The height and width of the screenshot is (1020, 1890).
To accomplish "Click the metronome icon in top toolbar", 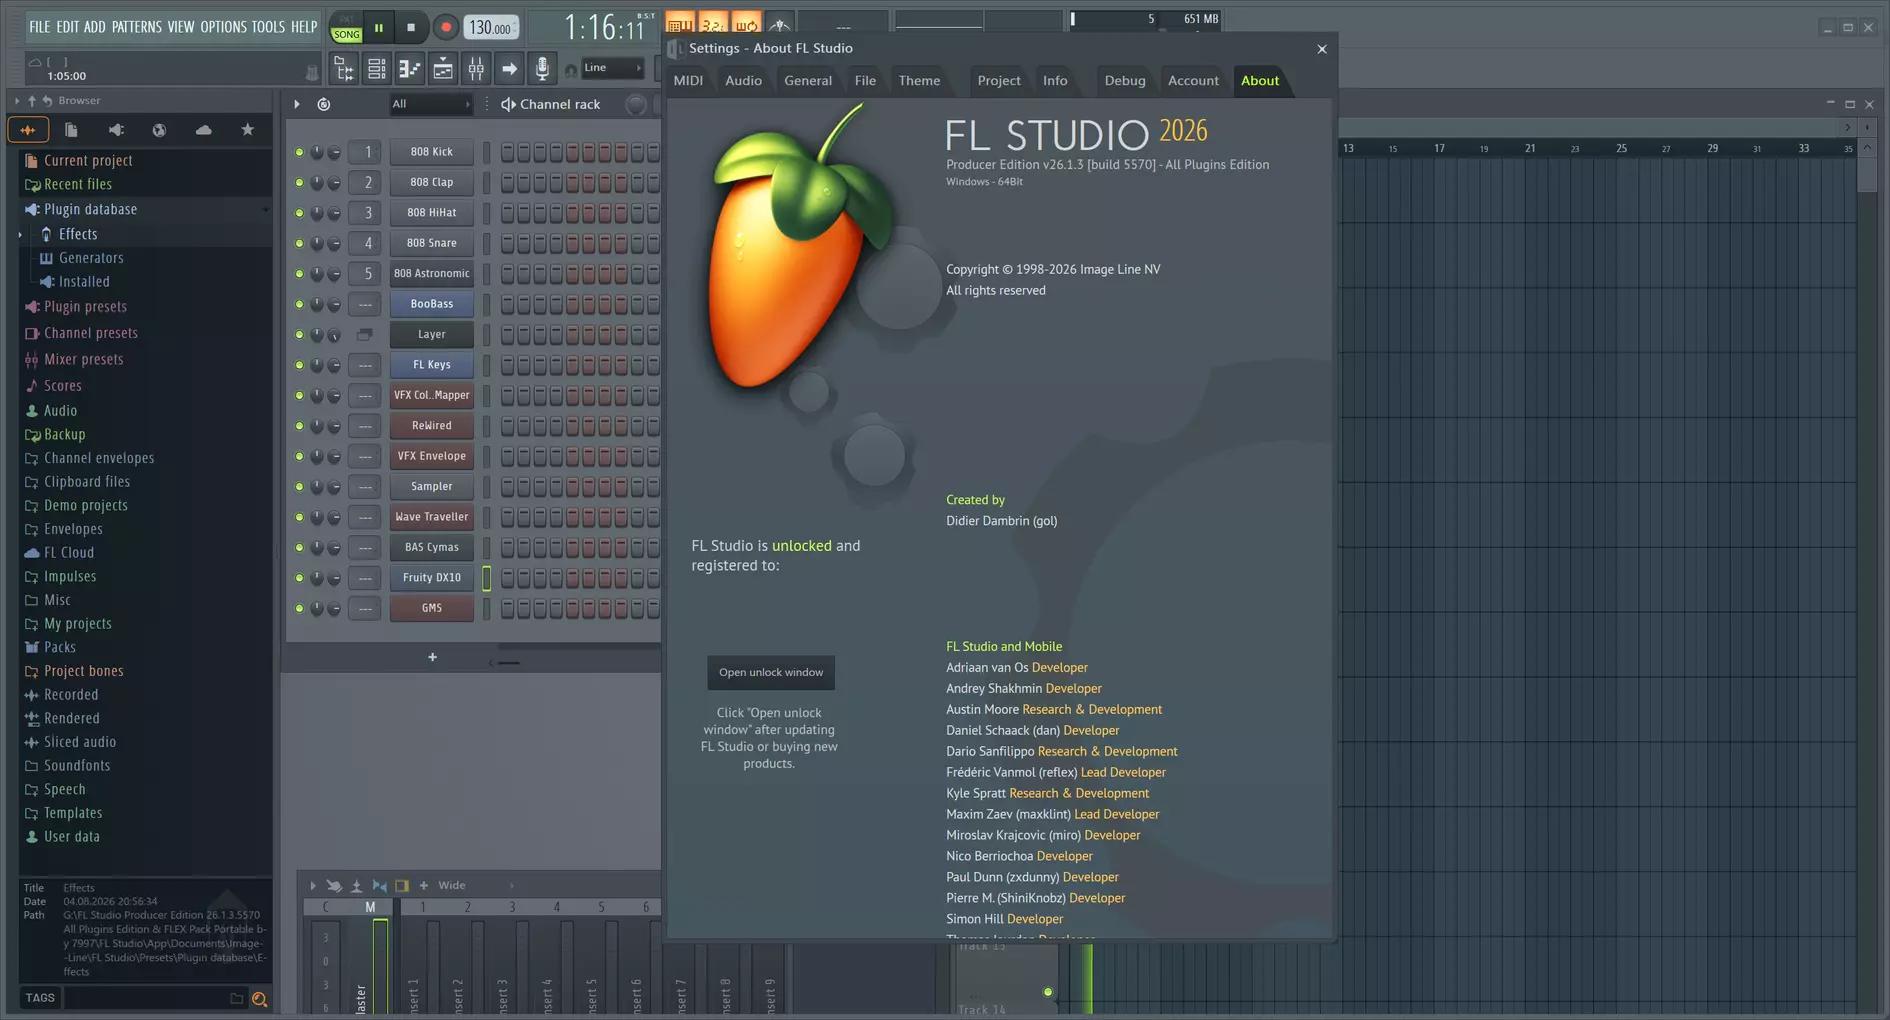I will [780, 24].
